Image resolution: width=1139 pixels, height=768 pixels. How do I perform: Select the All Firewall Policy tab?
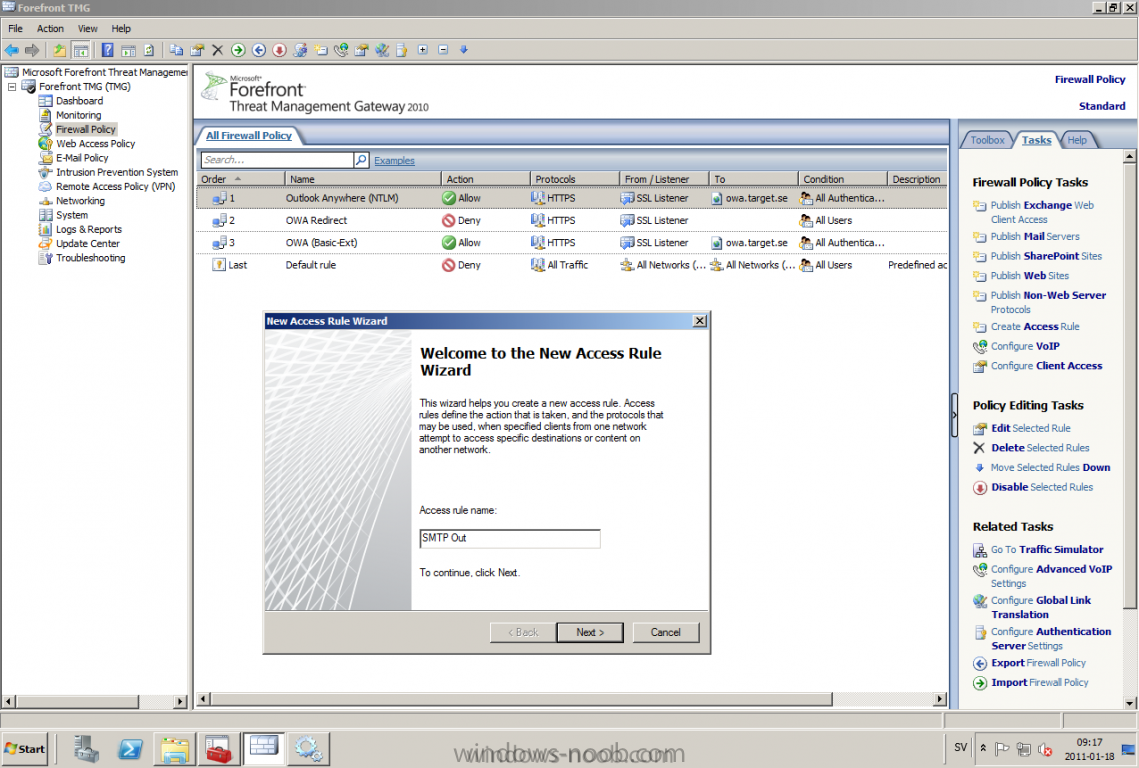point(248,136)
